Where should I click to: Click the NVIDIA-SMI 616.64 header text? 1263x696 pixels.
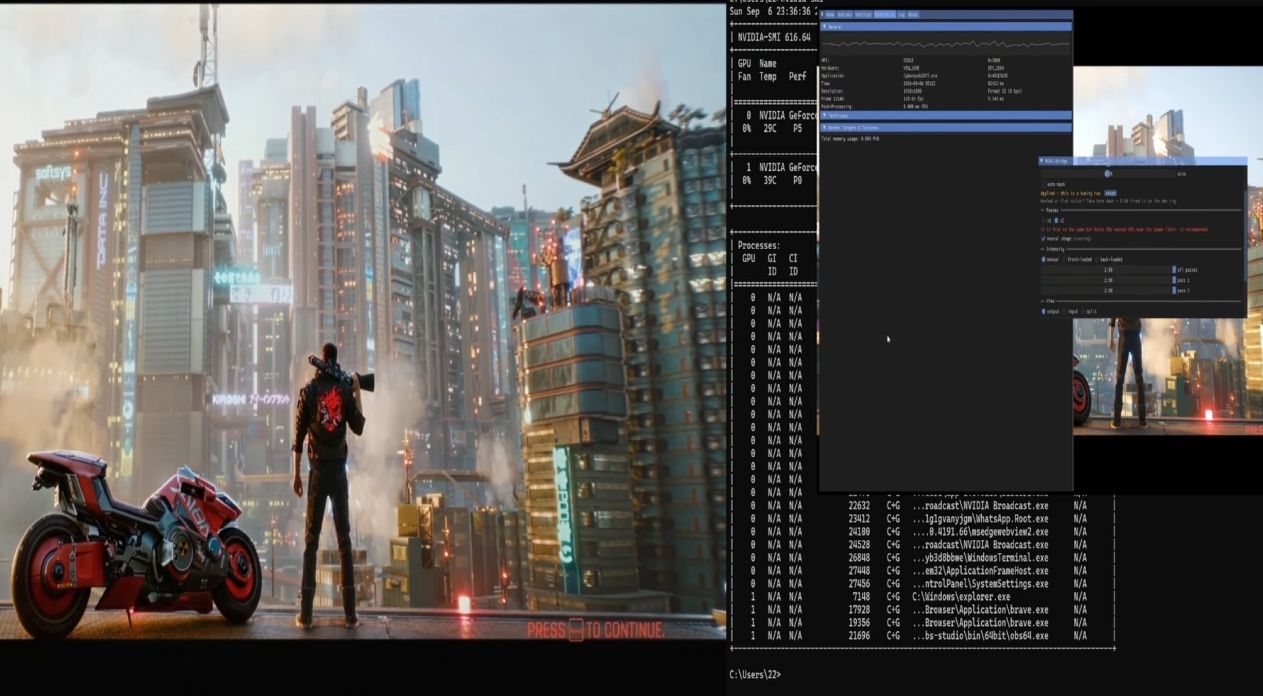(773, 37)
